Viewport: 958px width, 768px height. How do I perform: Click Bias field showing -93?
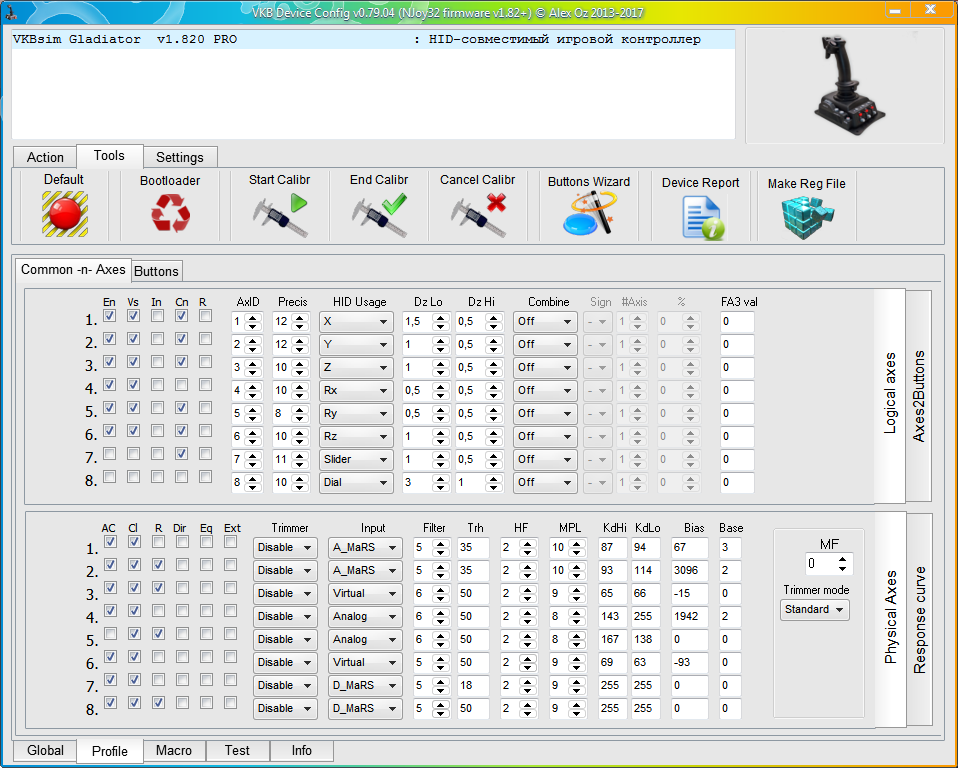tap(690, 662)
